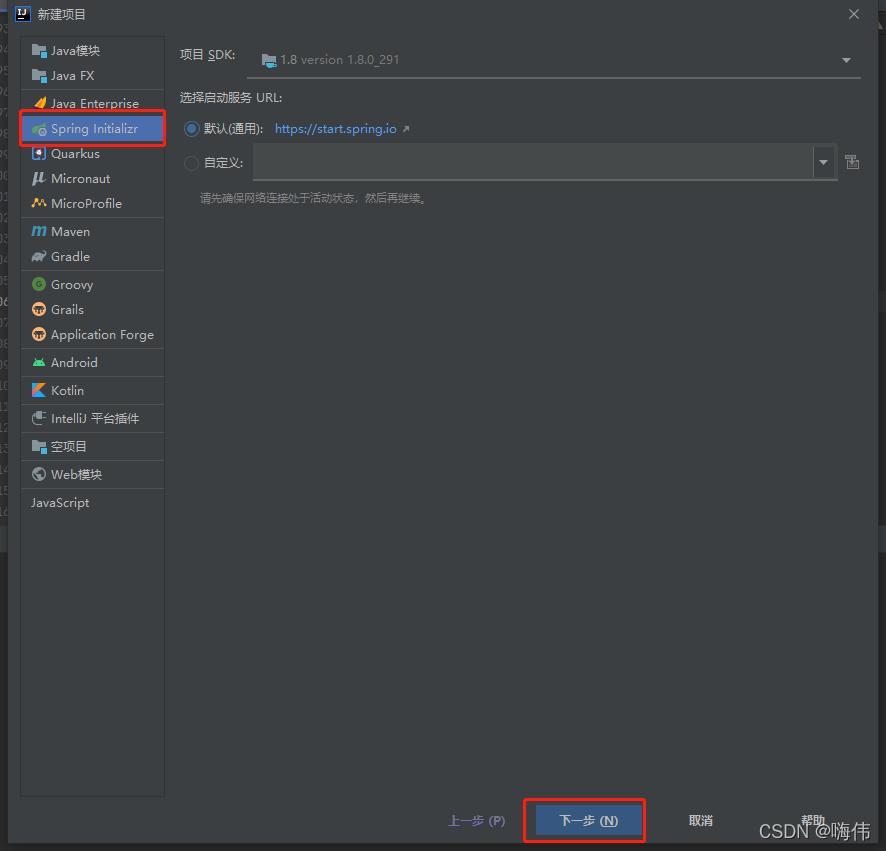The height and width of the screenshot is (851, 886).
Task: Click the Java Enterprise flame icon
Action: click(x=40, y=103)
